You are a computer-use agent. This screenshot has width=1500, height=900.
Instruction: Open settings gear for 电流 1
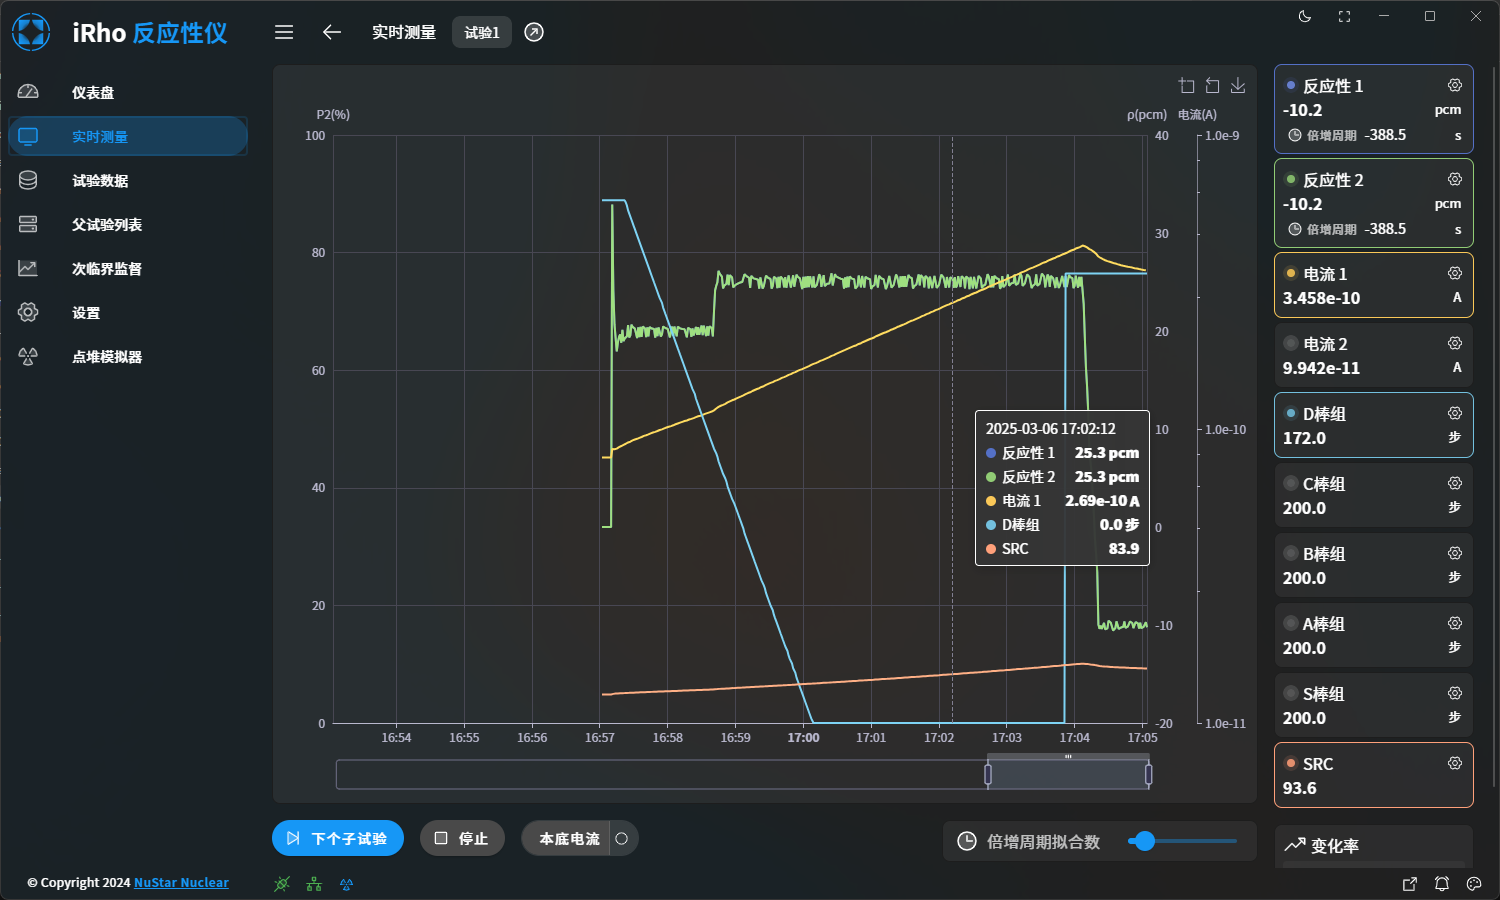pyautogui.click(x=1455, y=274)
